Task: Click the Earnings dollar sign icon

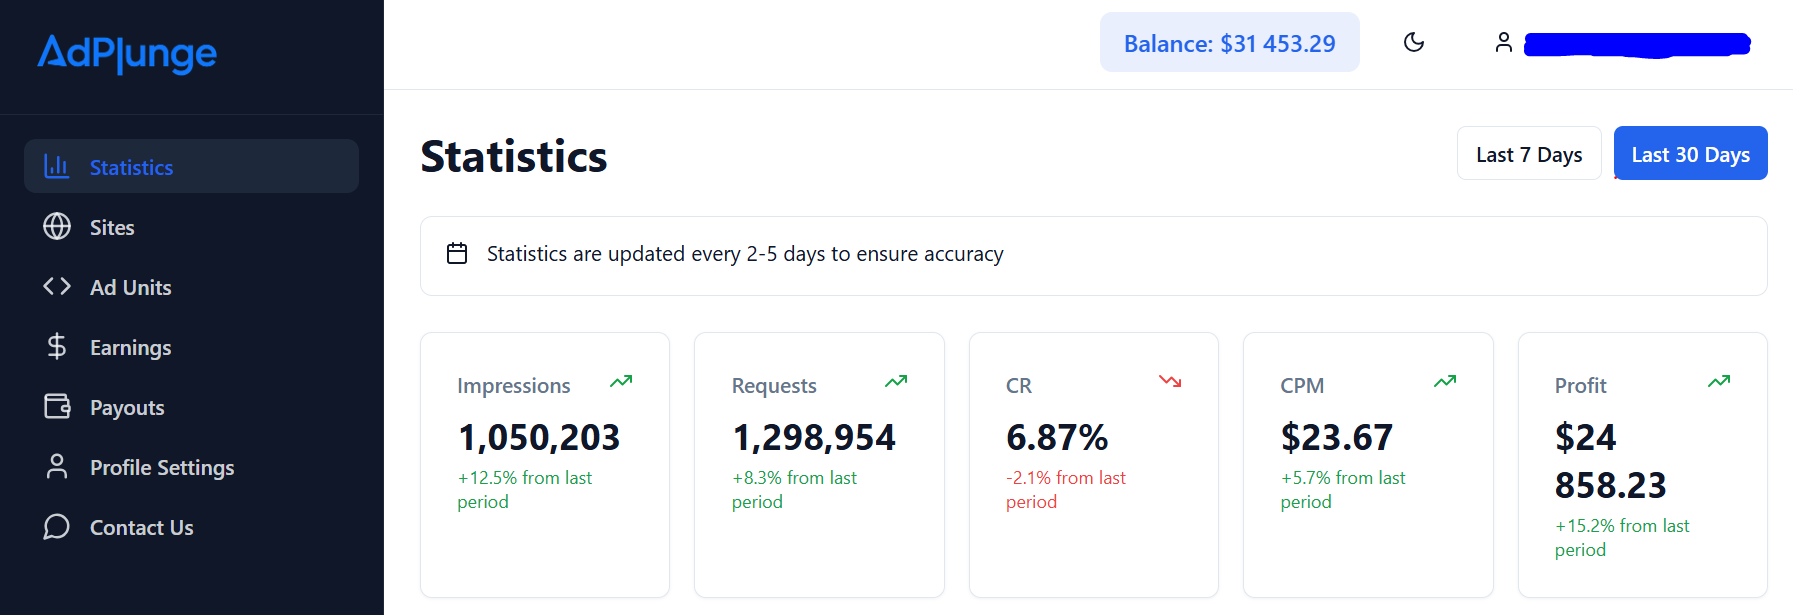Action: (57, 346)
